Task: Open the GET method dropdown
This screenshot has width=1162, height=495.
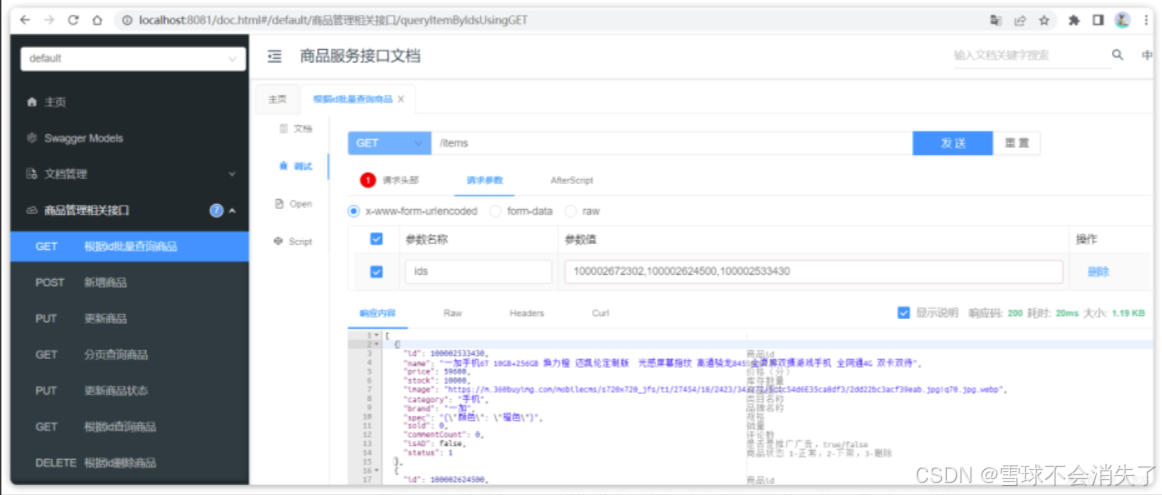Action: [x=390, y=144]
